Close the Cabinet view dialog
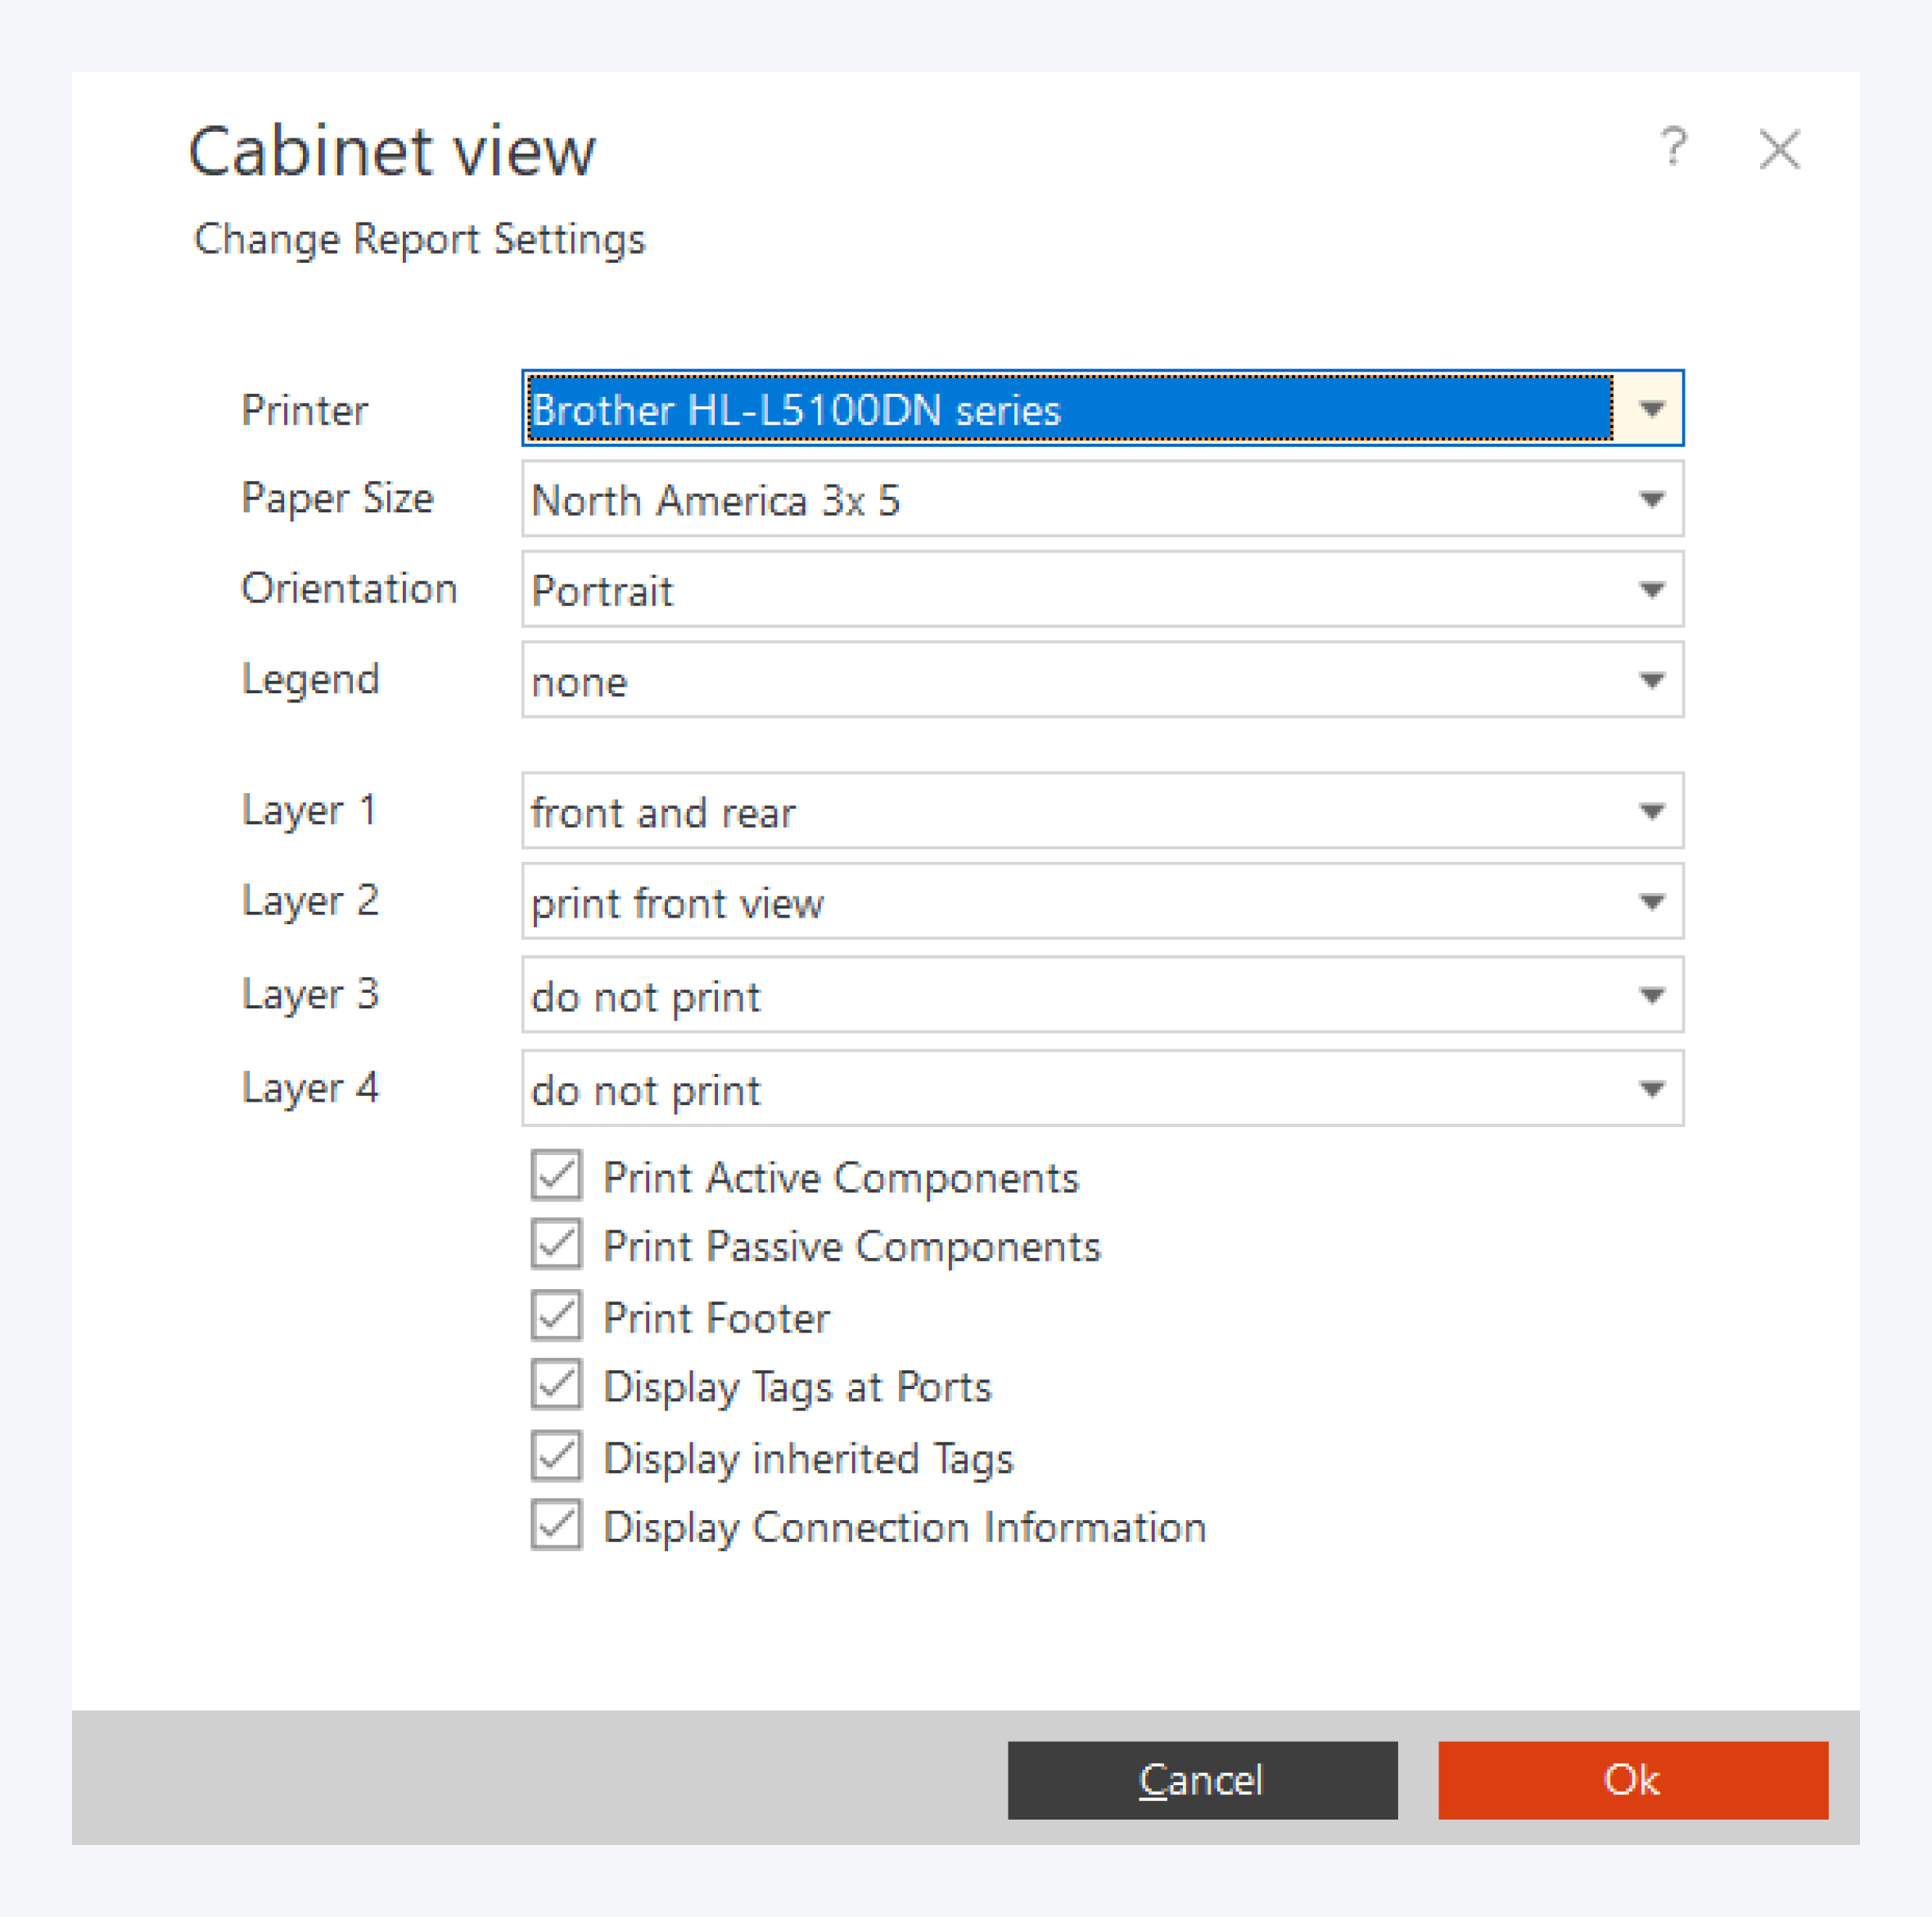The image size is (1932, 1917). click(x=1779, y=150)
